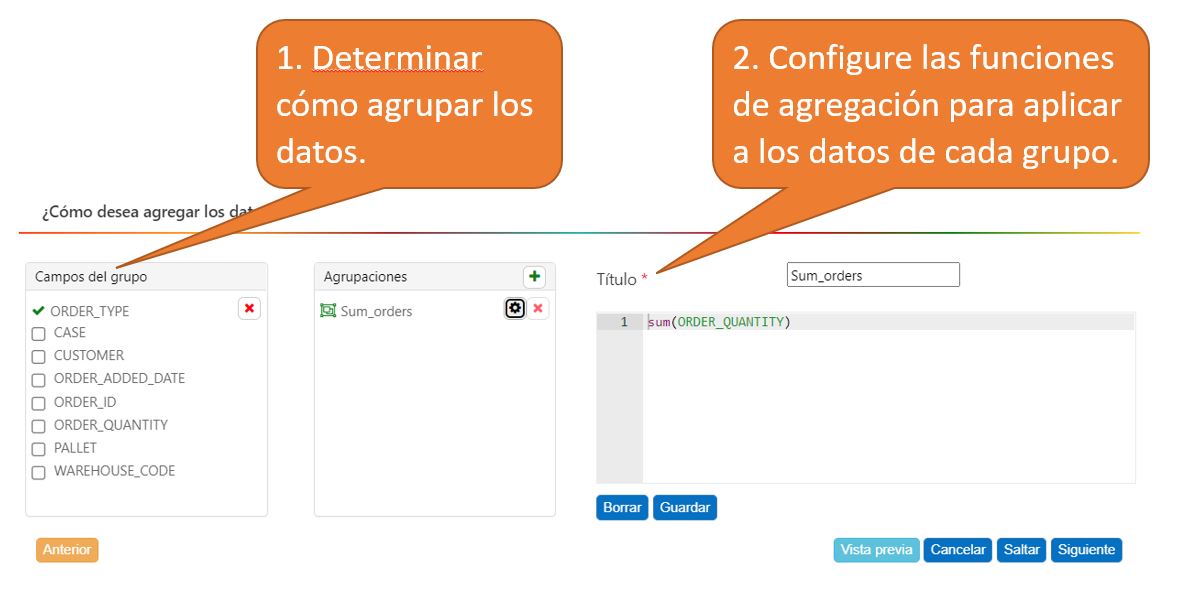Tick the ORDER_ADDED_DATE checkbox
The width and height of the screenshot is (1177, 597).
[39, 380]
